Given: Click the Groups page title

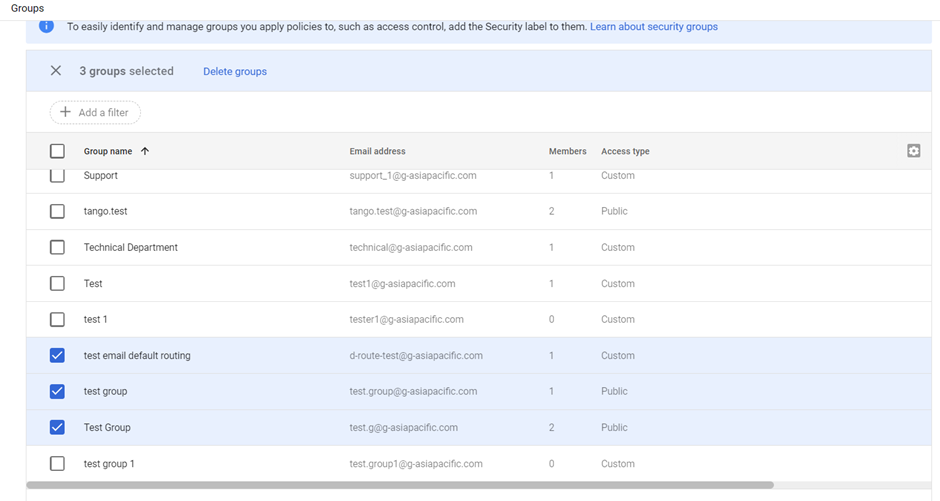Looking at the screenshot, I should pyautogui.click(x=28, y=8).
